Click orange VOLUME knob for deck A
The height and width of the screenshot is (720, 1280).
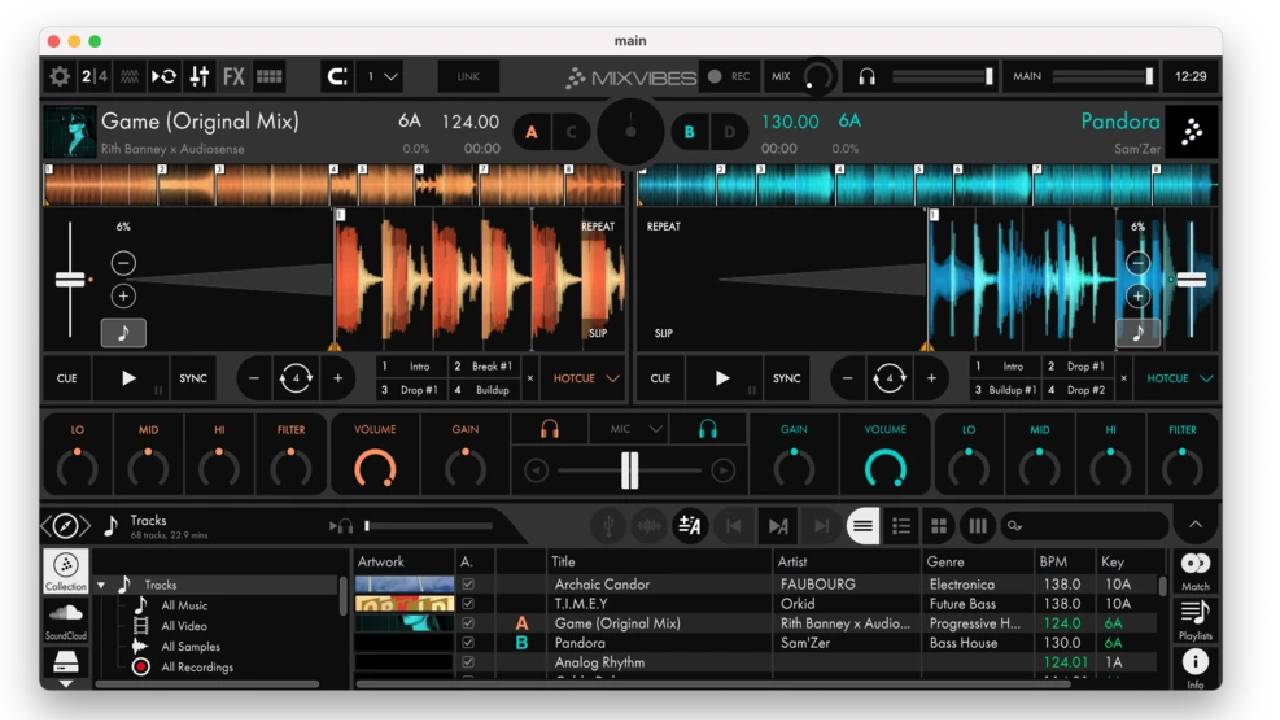[x=375, y=467]
